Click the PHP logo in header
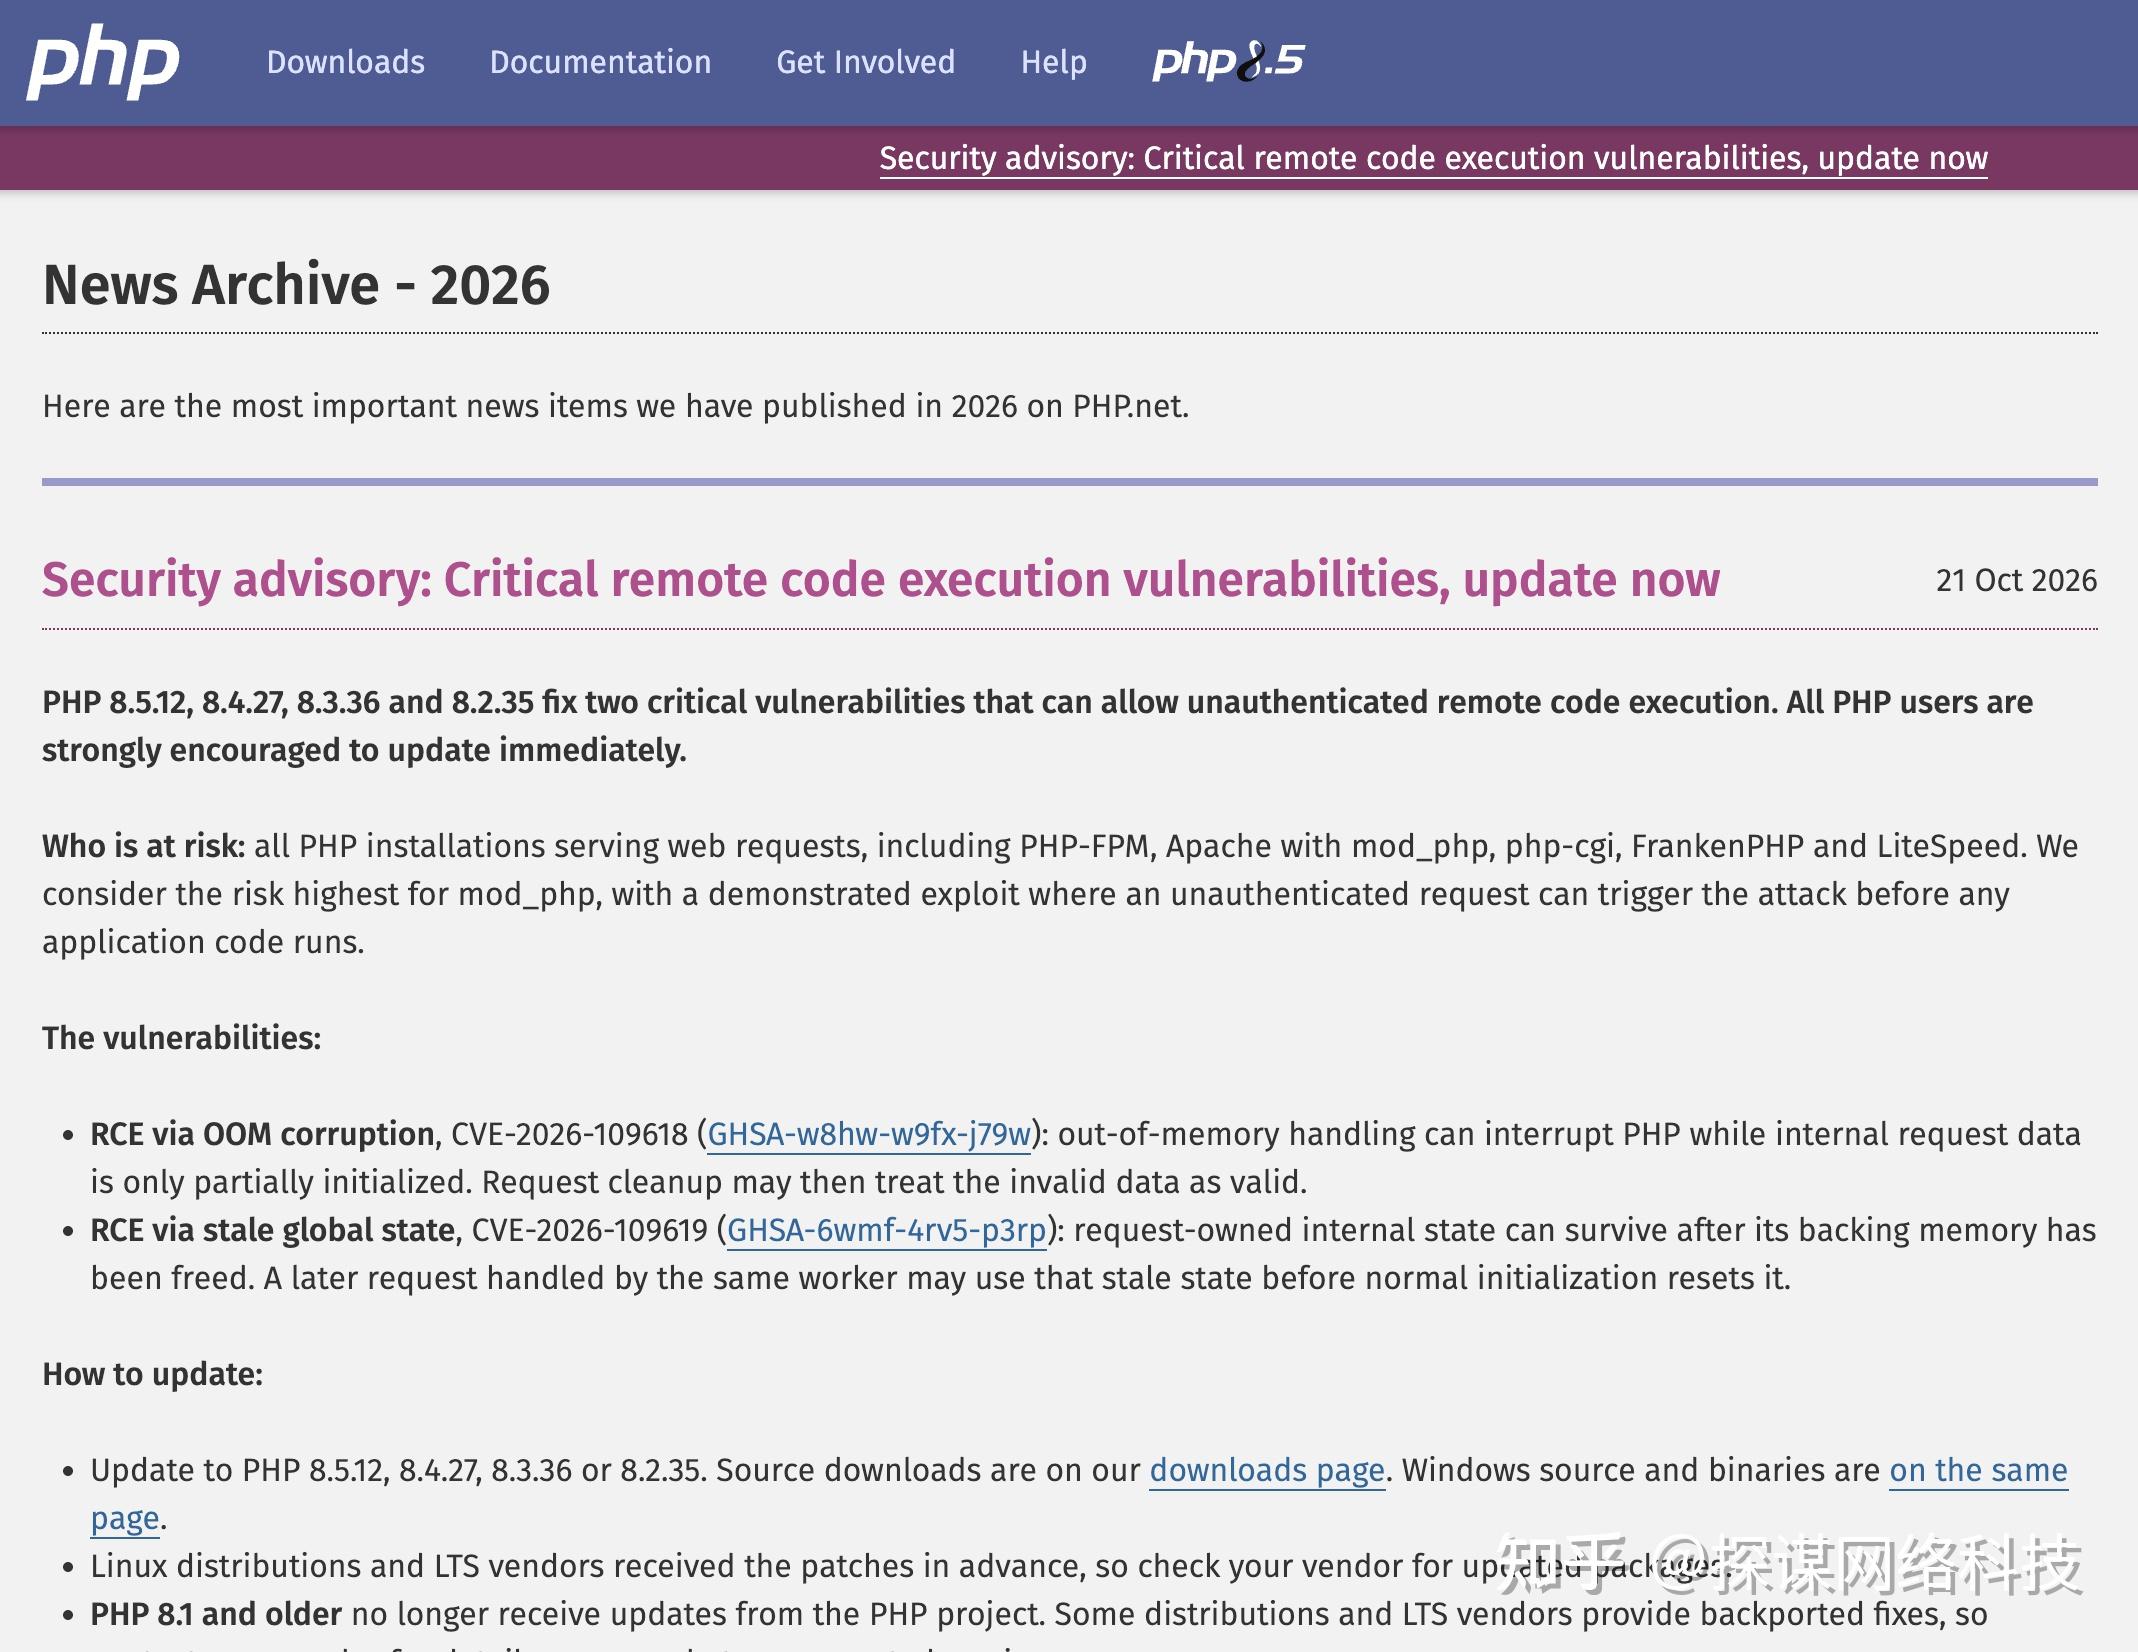Image resolution: width=2138 pixels, height=1652 pixels. click(x=102, y=64)
